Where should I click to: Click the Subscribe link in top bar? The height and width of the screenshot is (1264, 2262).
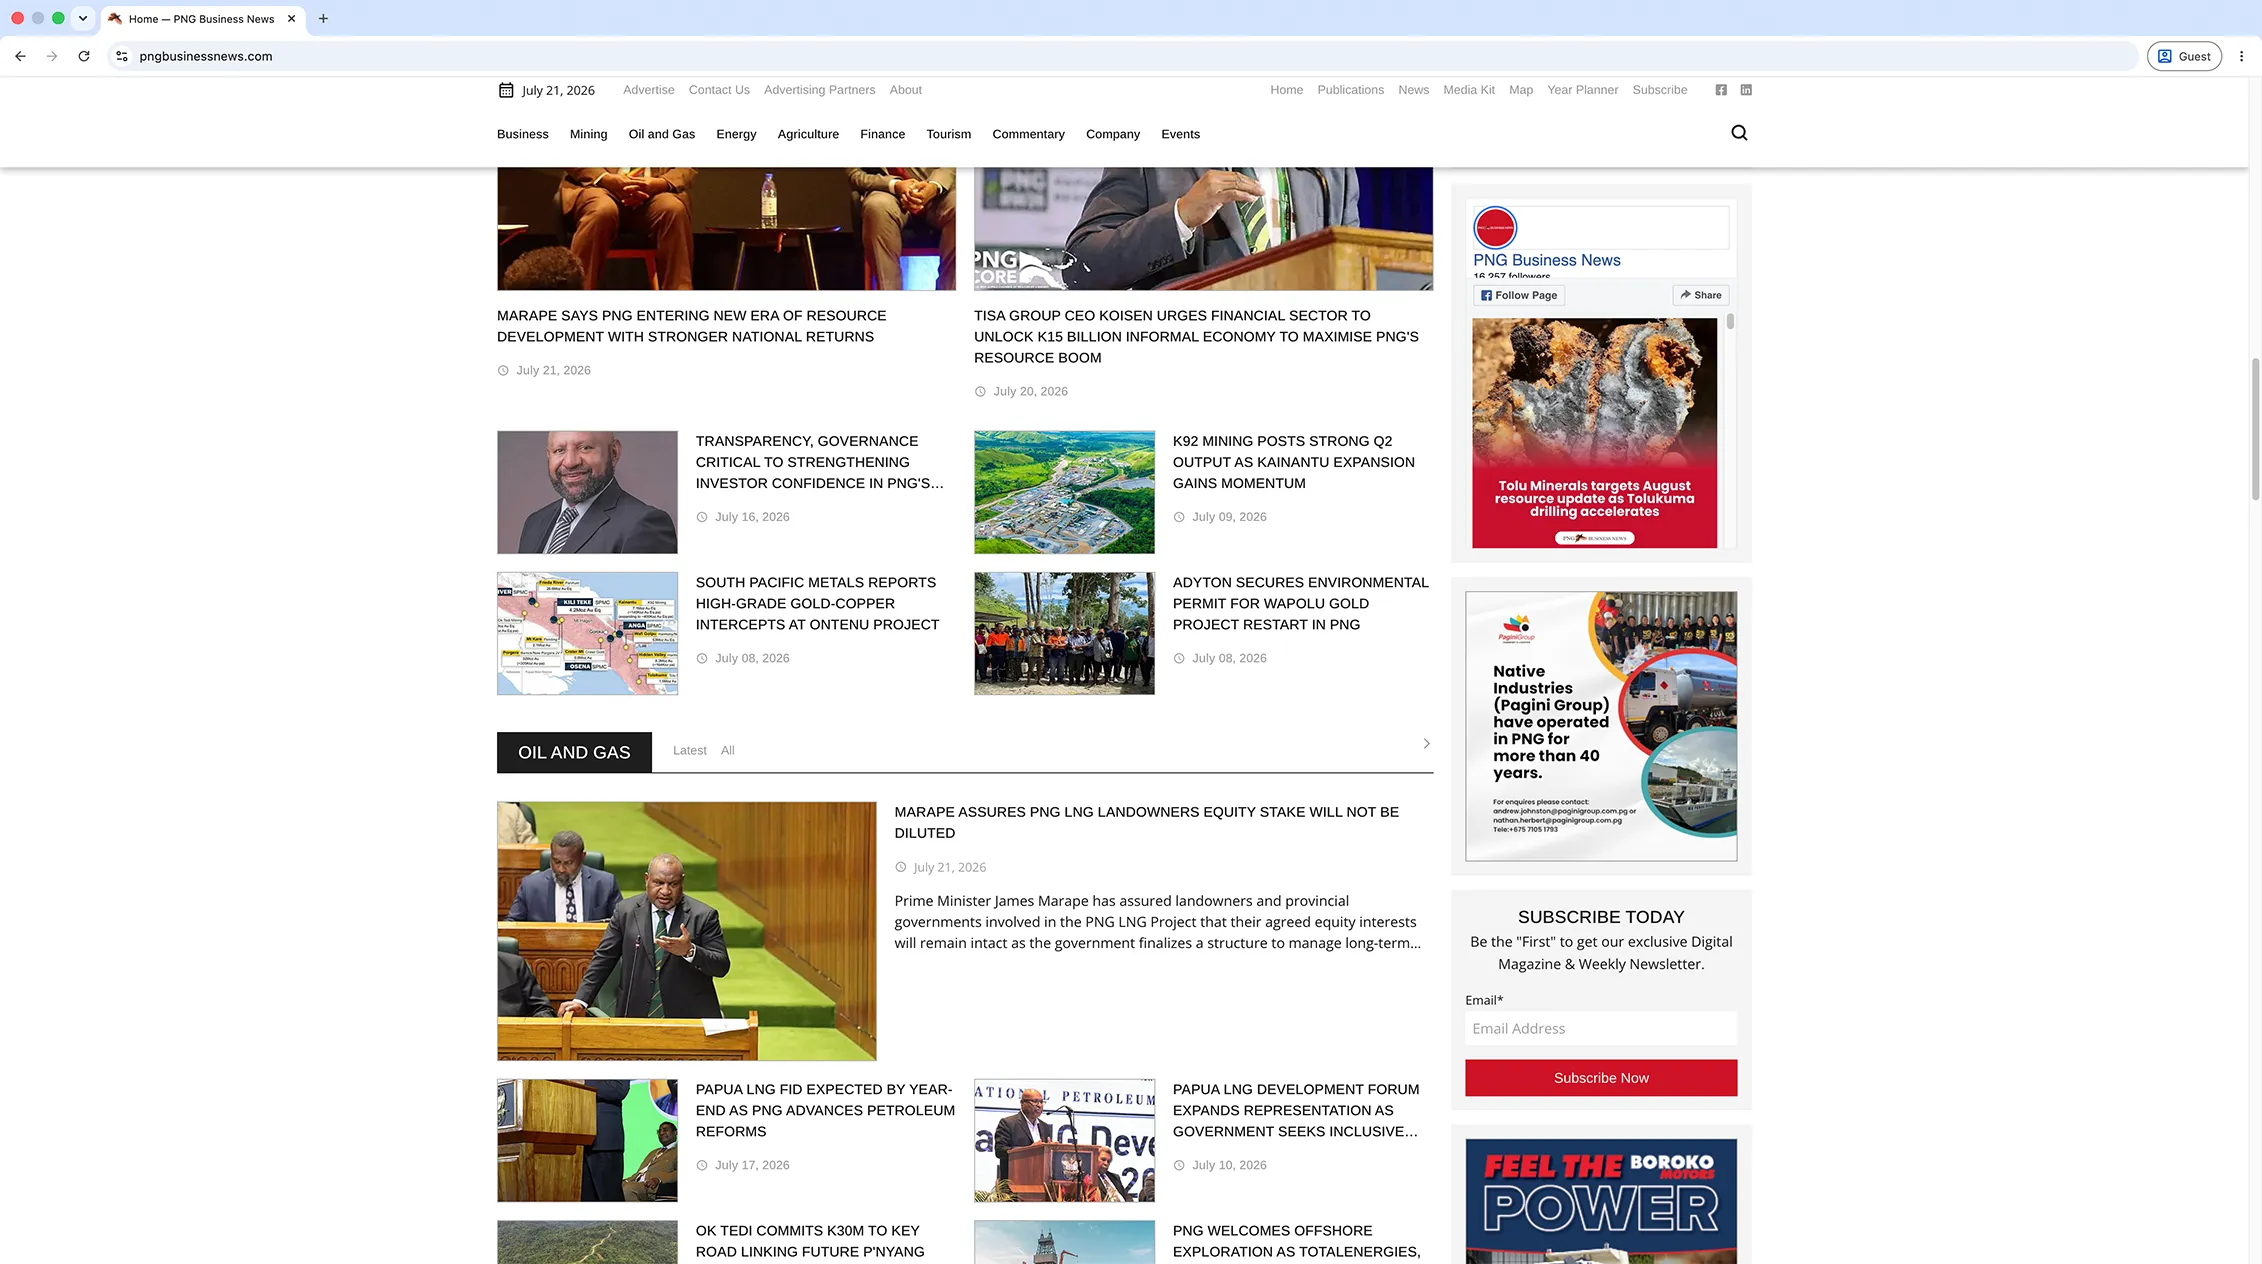coord(1659,90)
